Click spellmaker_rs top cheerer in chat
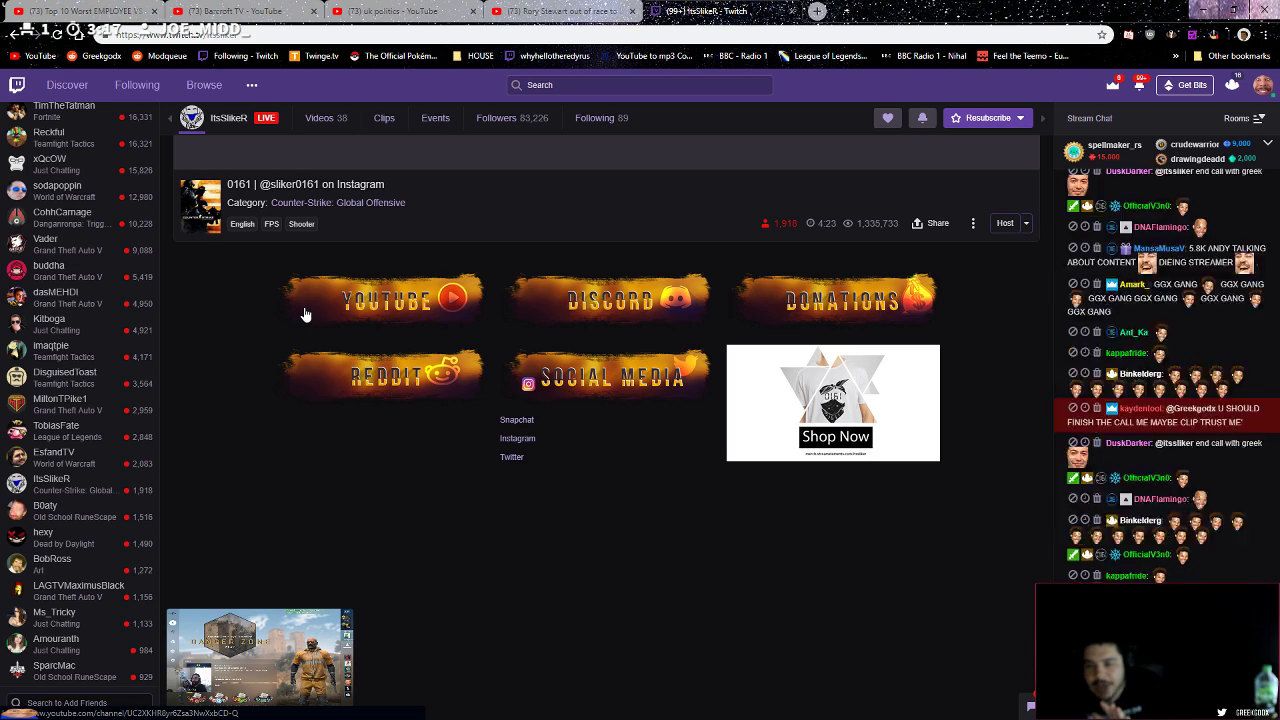 (x=1114, y=145)
